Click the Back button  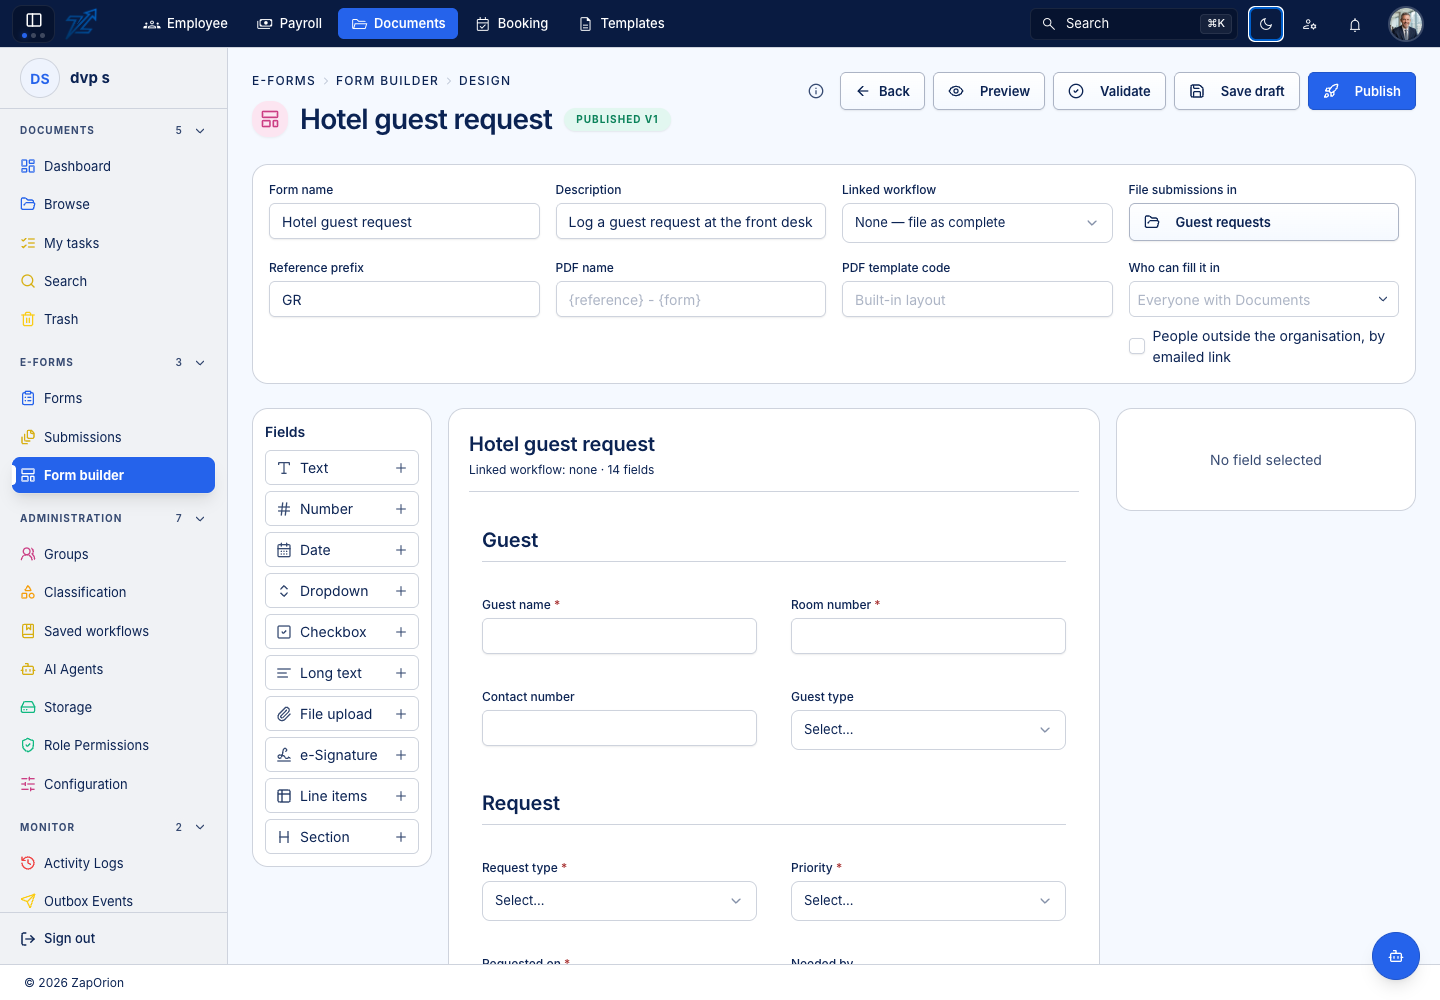[882, 91]
